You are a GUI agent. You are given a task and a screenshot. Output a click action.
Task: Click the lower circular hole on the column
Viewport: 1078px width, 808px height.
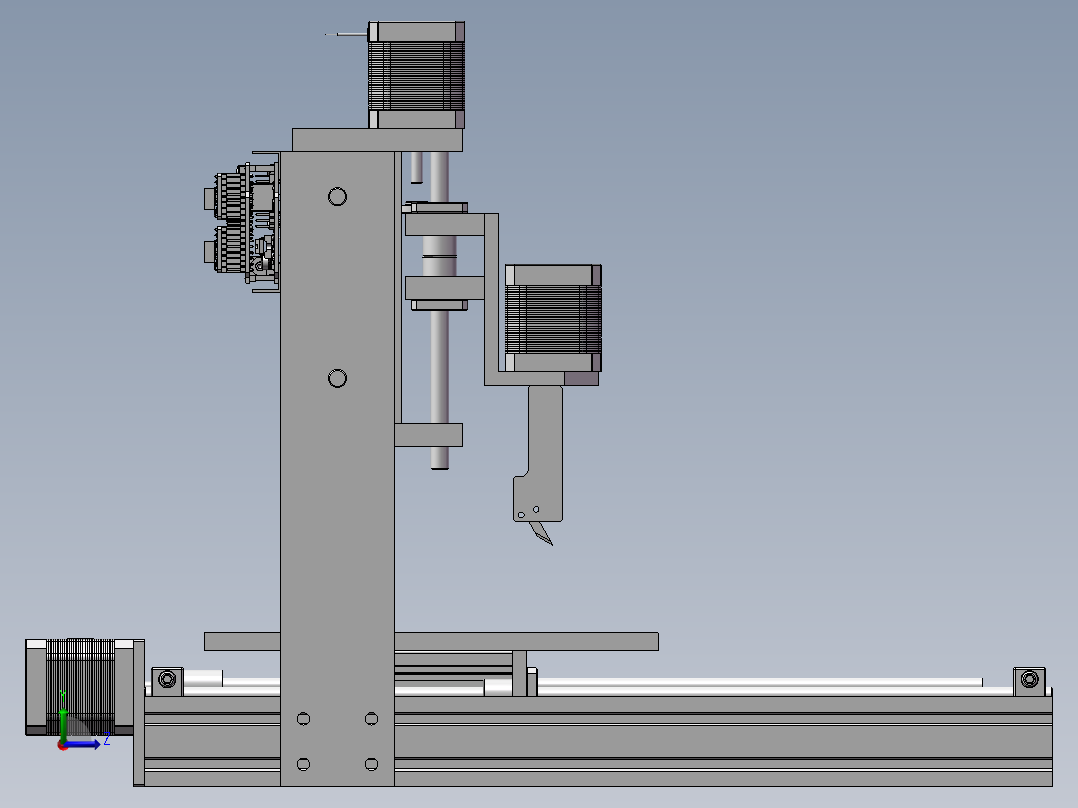coord(337,377)
